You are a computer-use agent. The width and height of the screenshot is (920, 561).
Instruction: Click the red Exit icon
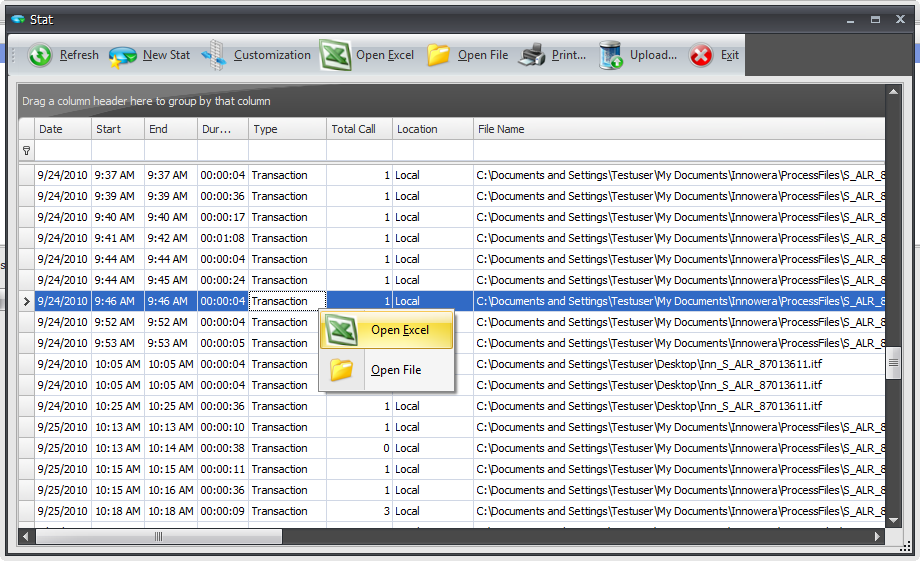[702, 56]
